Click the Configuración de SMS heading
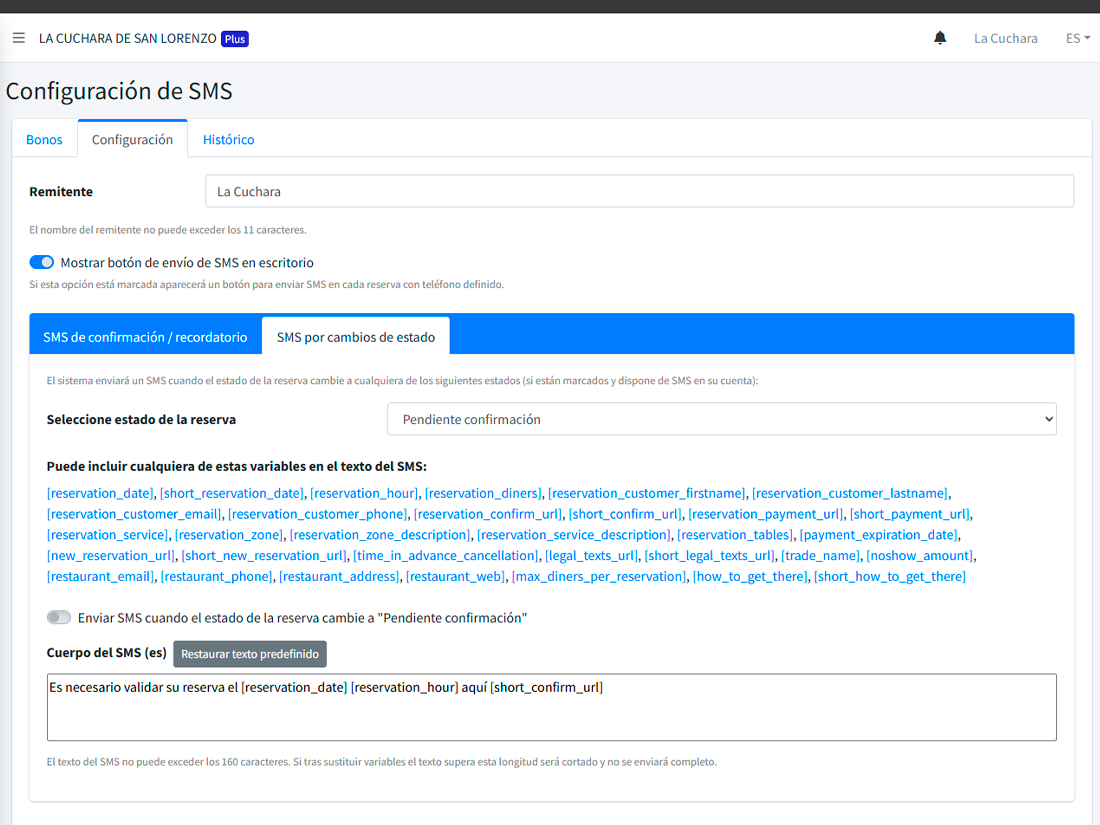 pyautogui.click(x=119, y=91)
